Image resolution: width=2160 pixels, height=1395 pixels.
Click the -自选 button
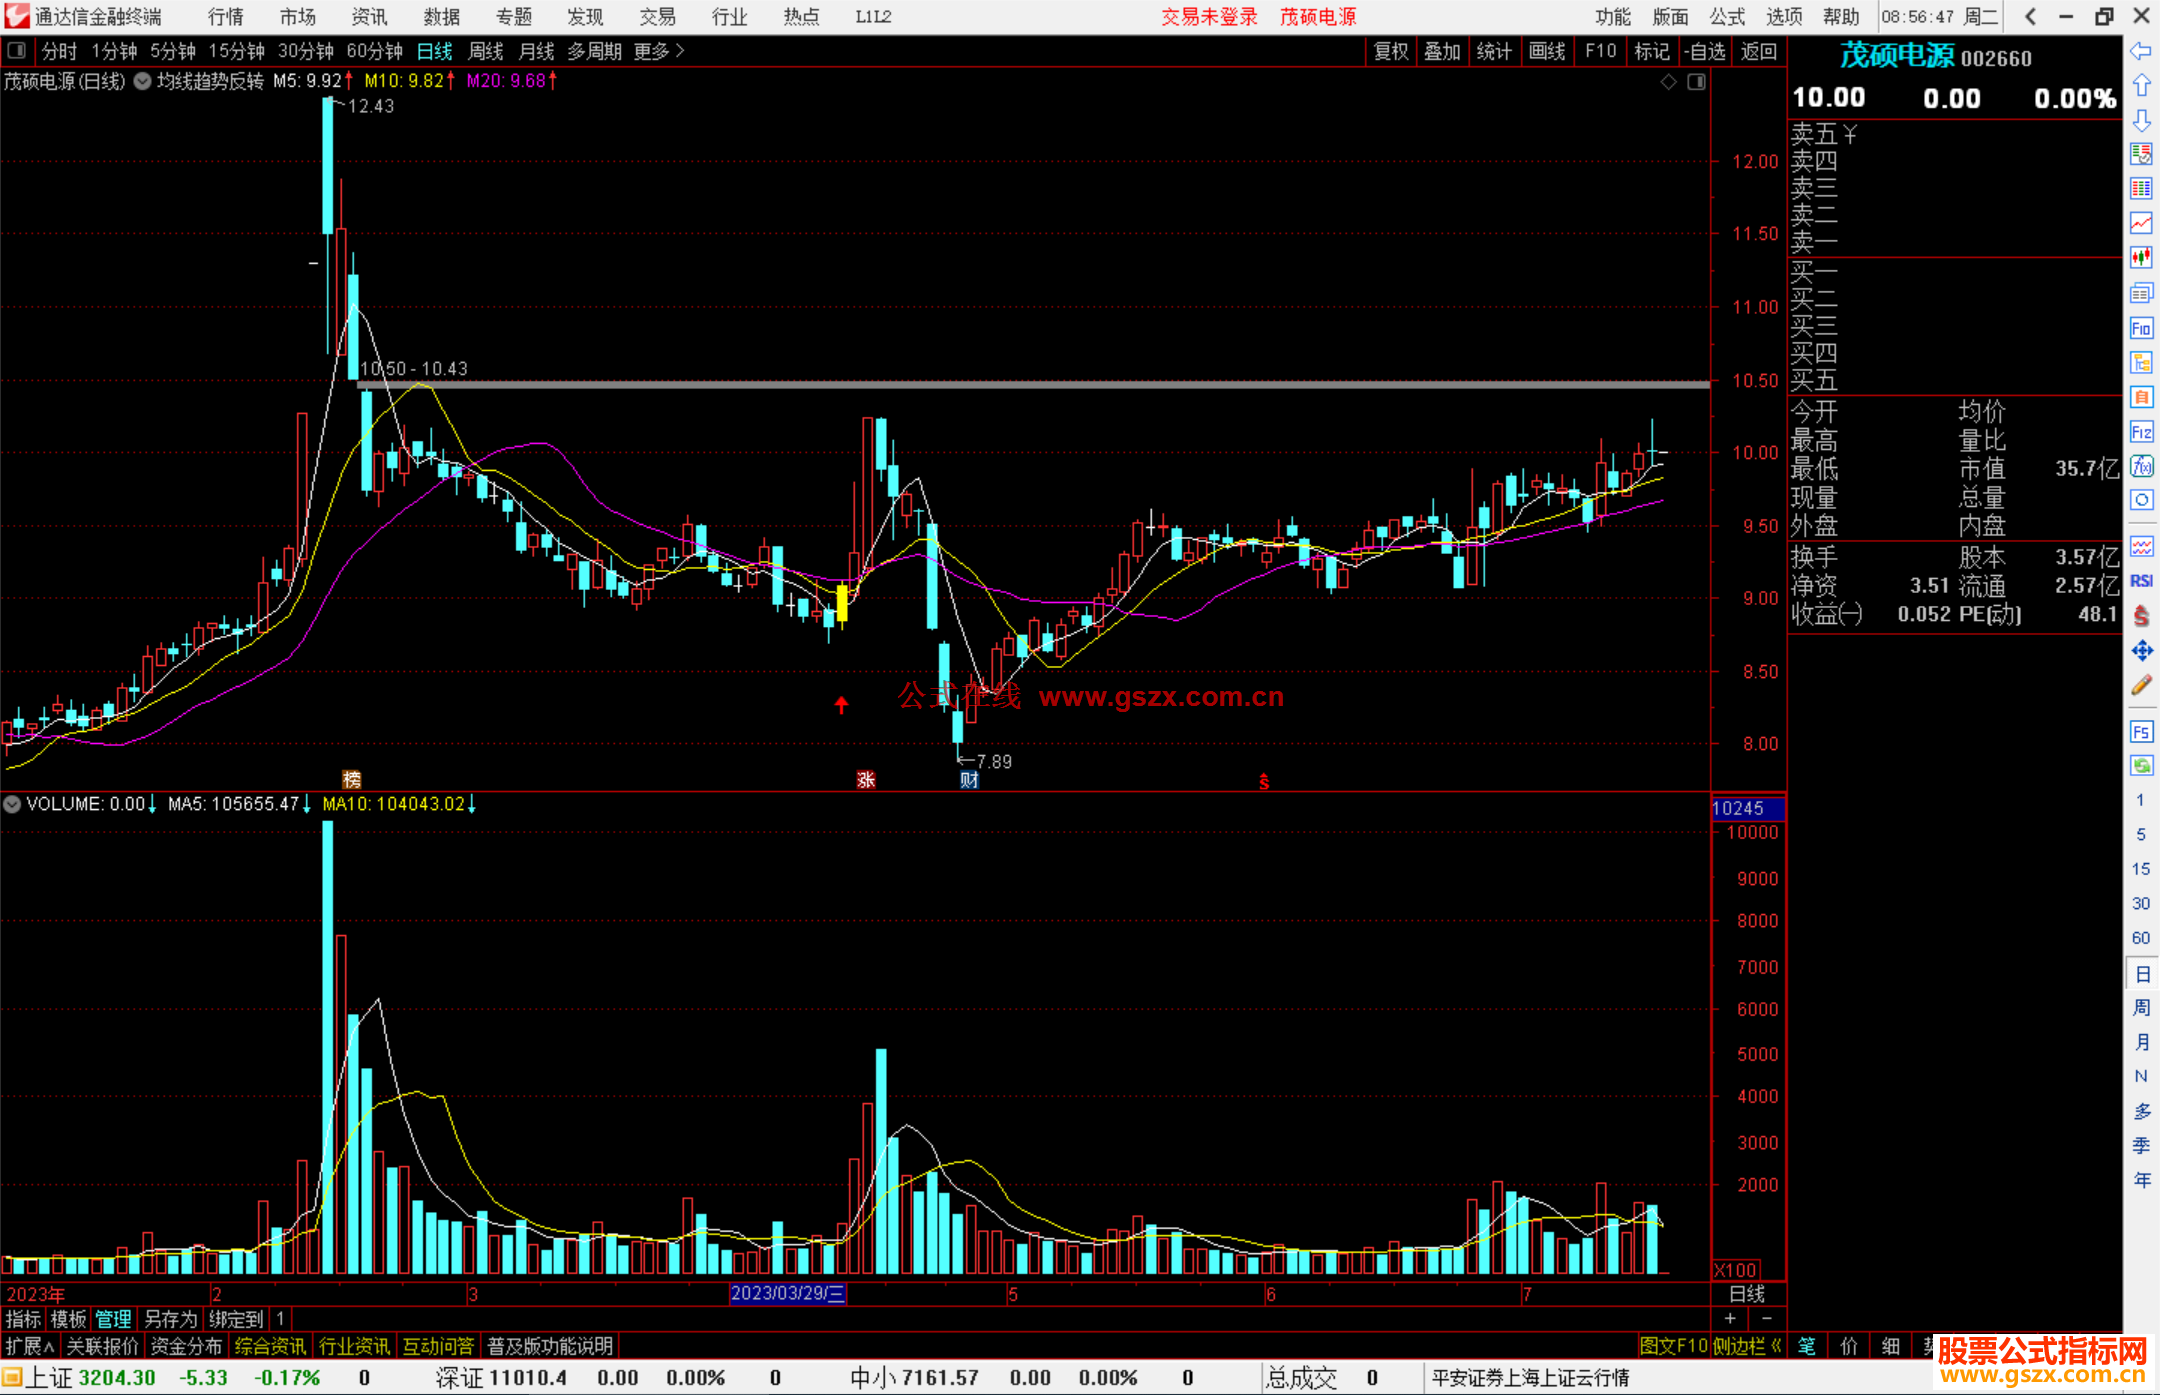click(x=1704, y=51)
